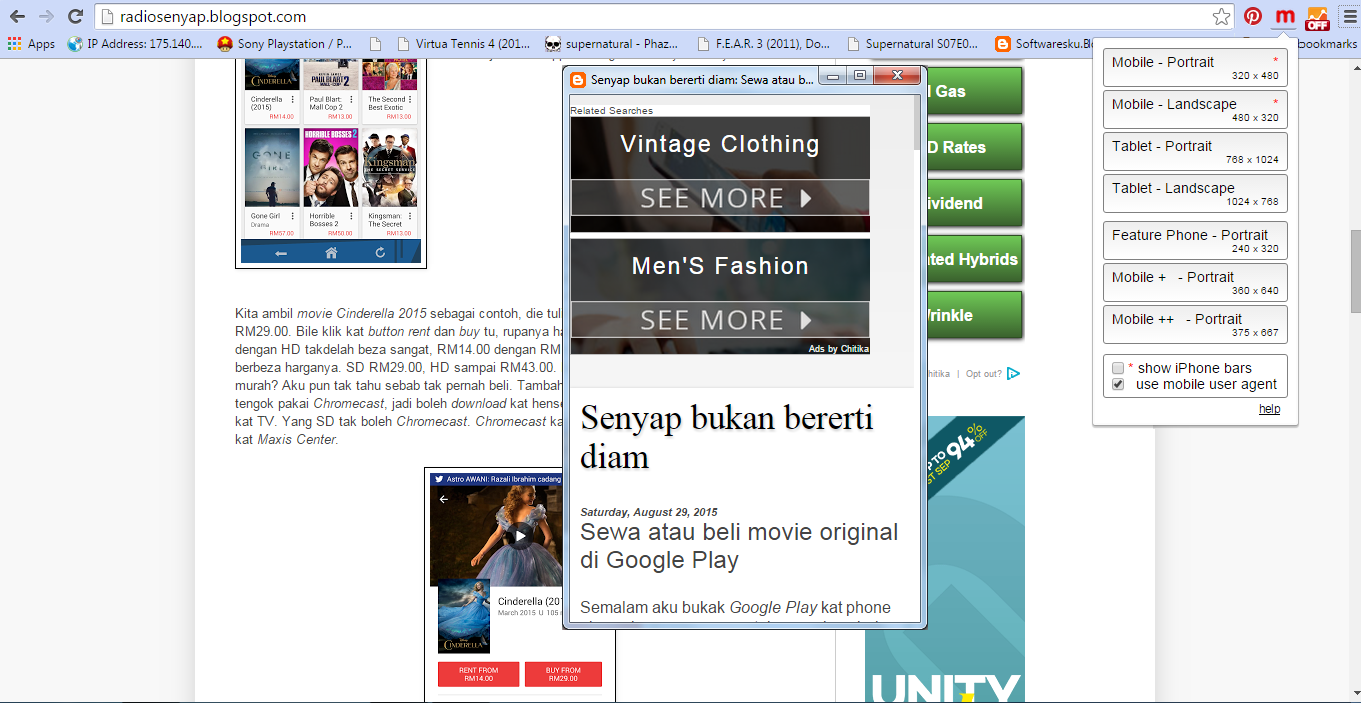The width and height of the screenshot is (1361, 703).
Task: Click the Gone Girl movie thumbnail
Action: coord(272,167)
